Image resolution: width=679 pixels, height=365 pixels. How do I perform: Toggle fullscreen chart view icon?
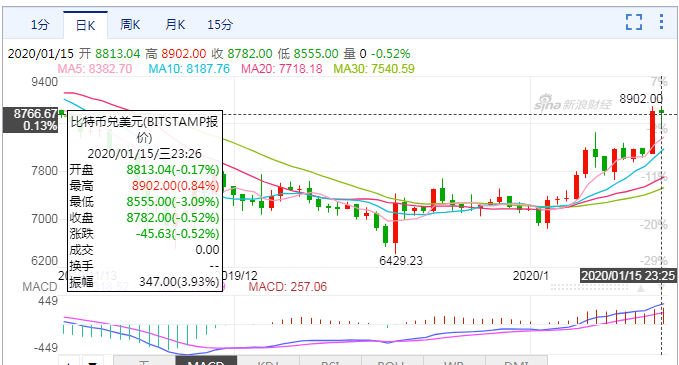(x=634, y=22)
